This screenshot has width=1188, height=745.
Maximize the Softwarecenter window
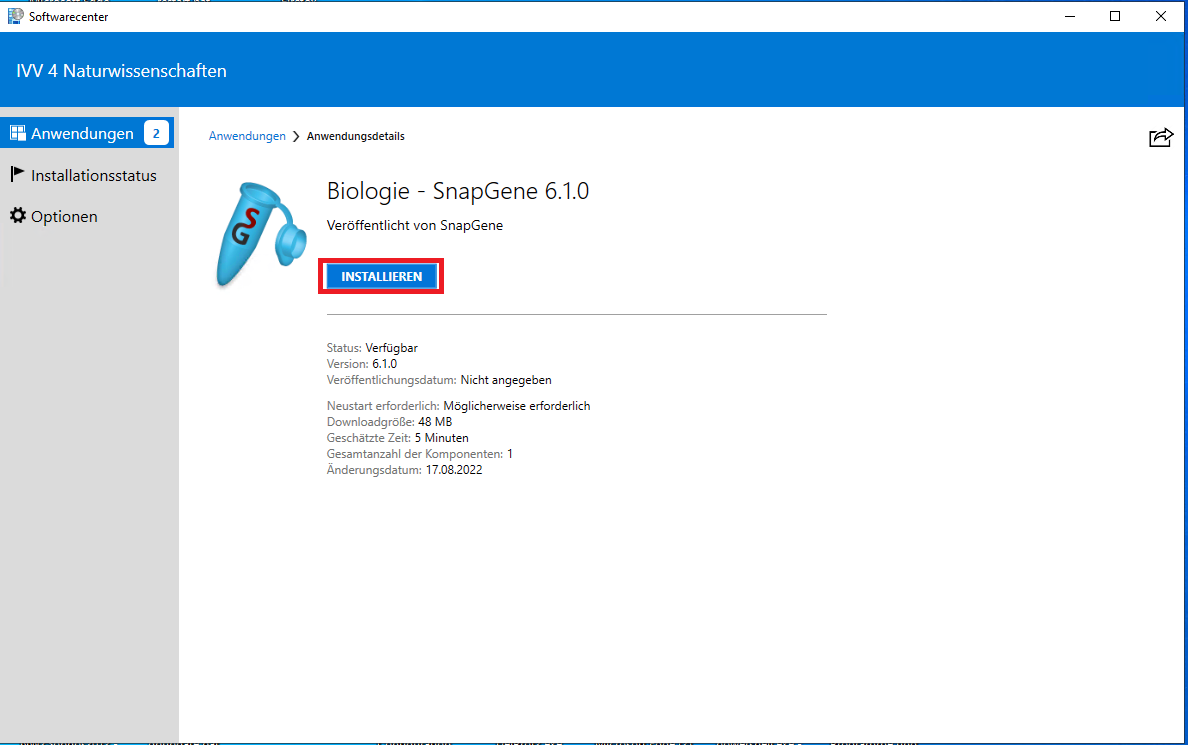coord(1115,16)
